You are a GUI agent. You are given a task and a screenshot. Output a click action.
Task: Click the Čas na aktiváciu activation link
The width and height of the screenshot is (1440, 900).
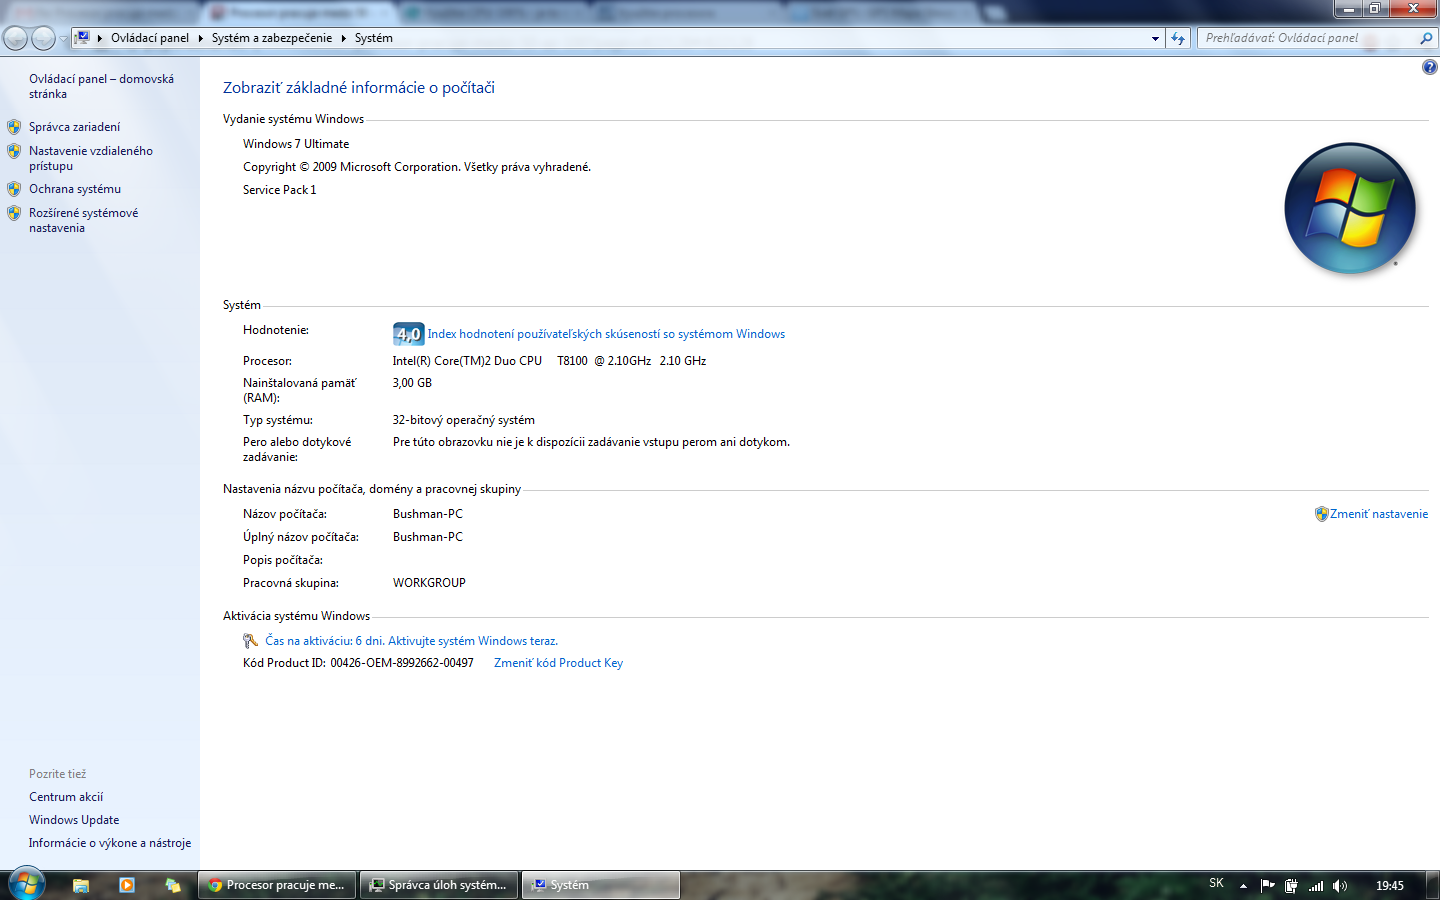click(411, 641)
